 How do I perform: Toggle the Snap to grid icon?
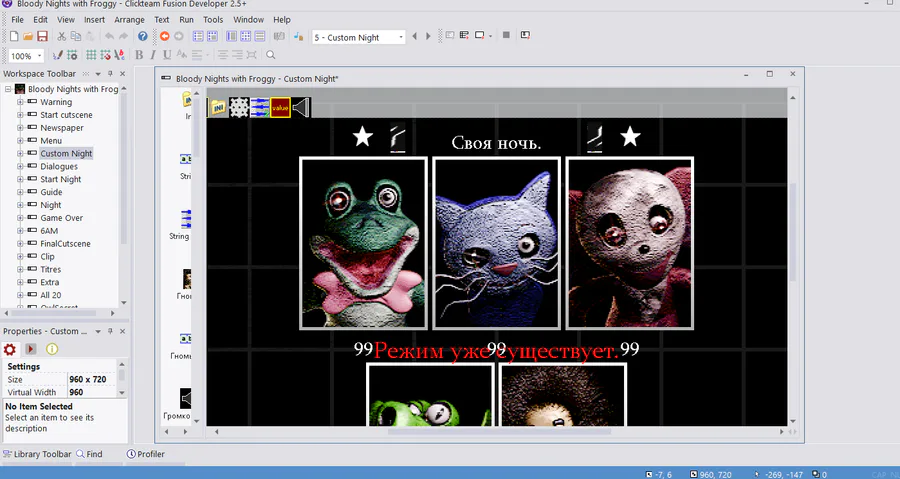point(105,55)
